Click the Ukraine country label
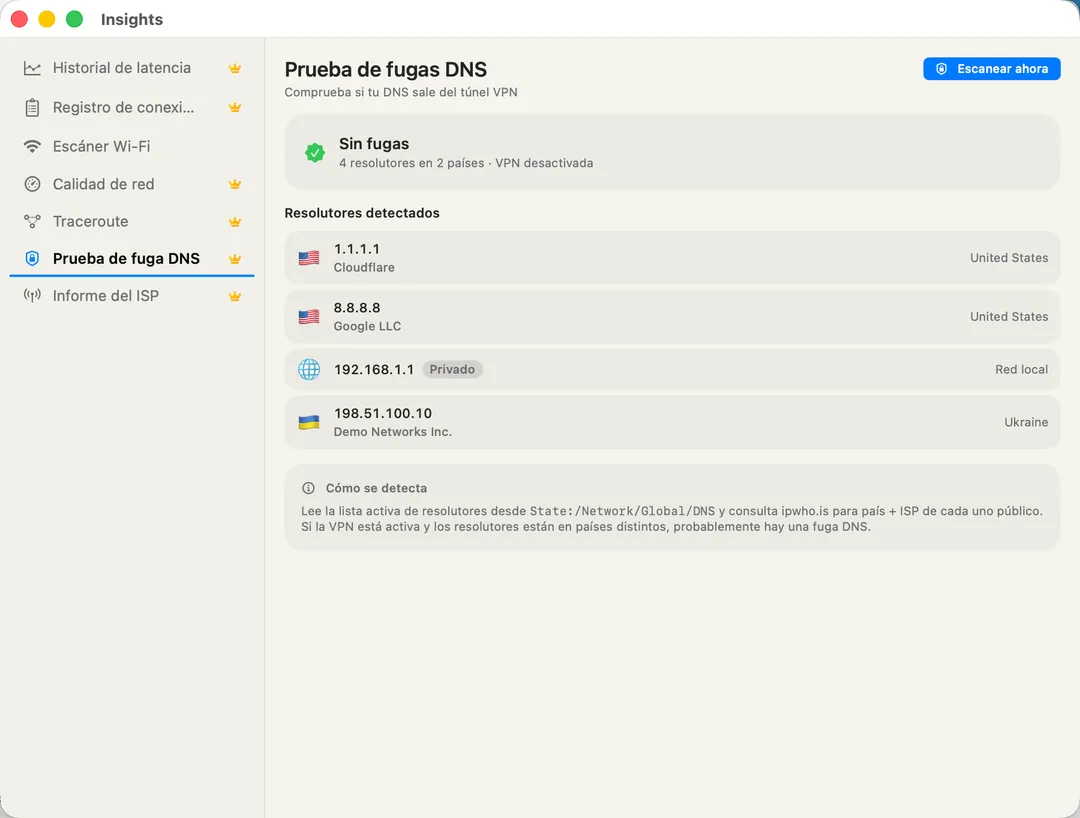The width and height of the screenshot is (1080, 818). 1026,422
